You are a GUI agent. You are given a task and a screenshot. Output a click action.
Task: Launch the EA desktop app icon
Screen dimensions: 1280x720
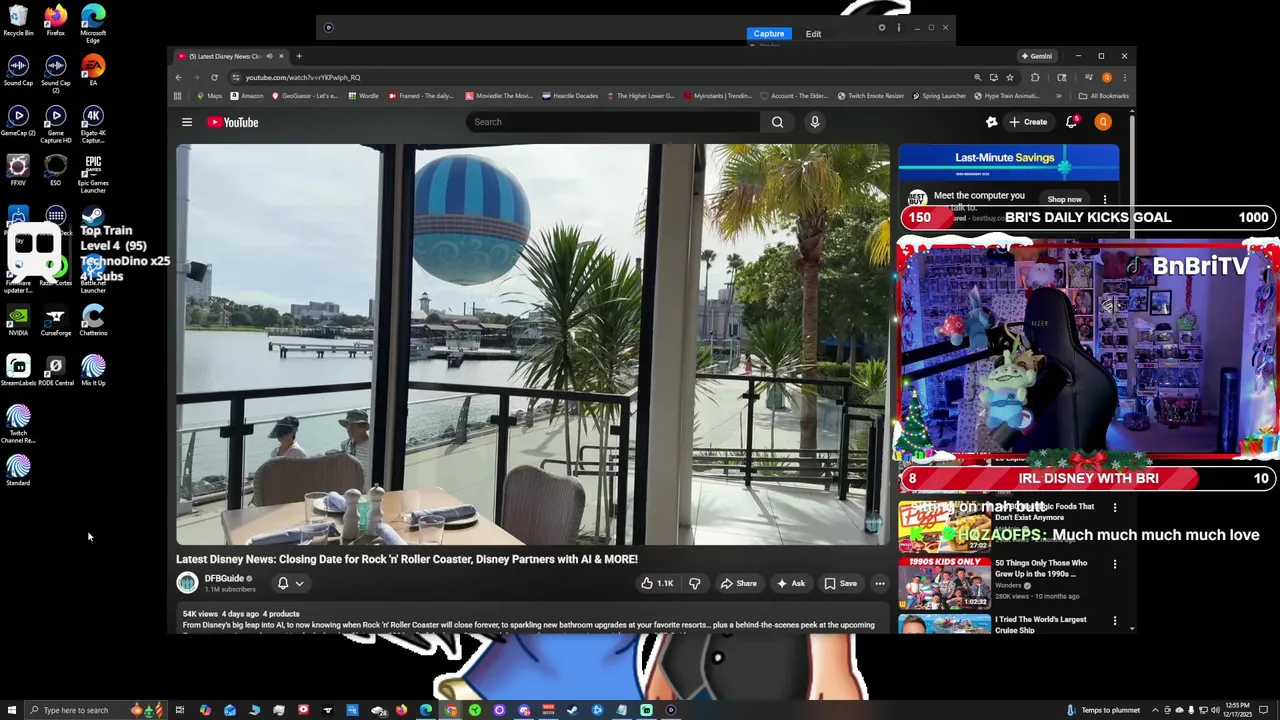point(93,70)
